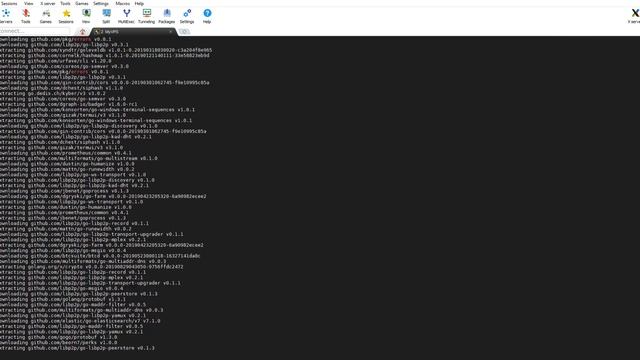
Task: Open the Settings menu in the menu bar
Action: (101, 3)
